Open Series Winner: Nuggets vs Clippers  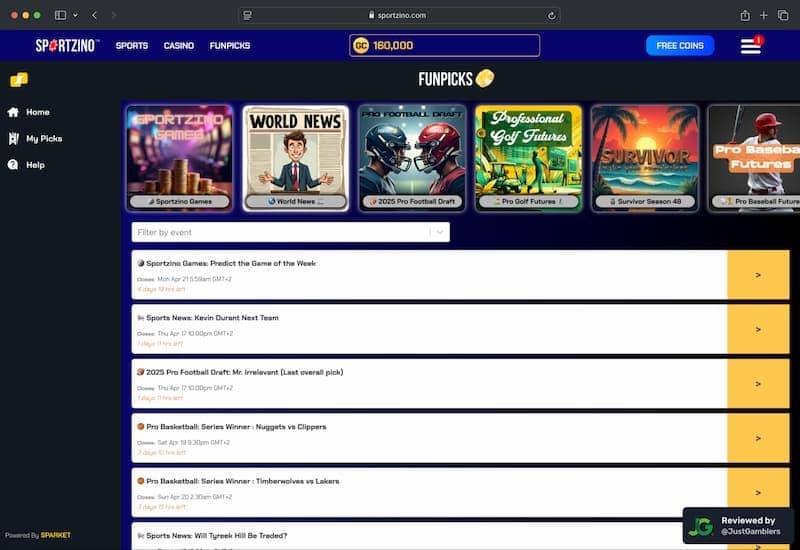pyautogui.click(x=429, y=438)
